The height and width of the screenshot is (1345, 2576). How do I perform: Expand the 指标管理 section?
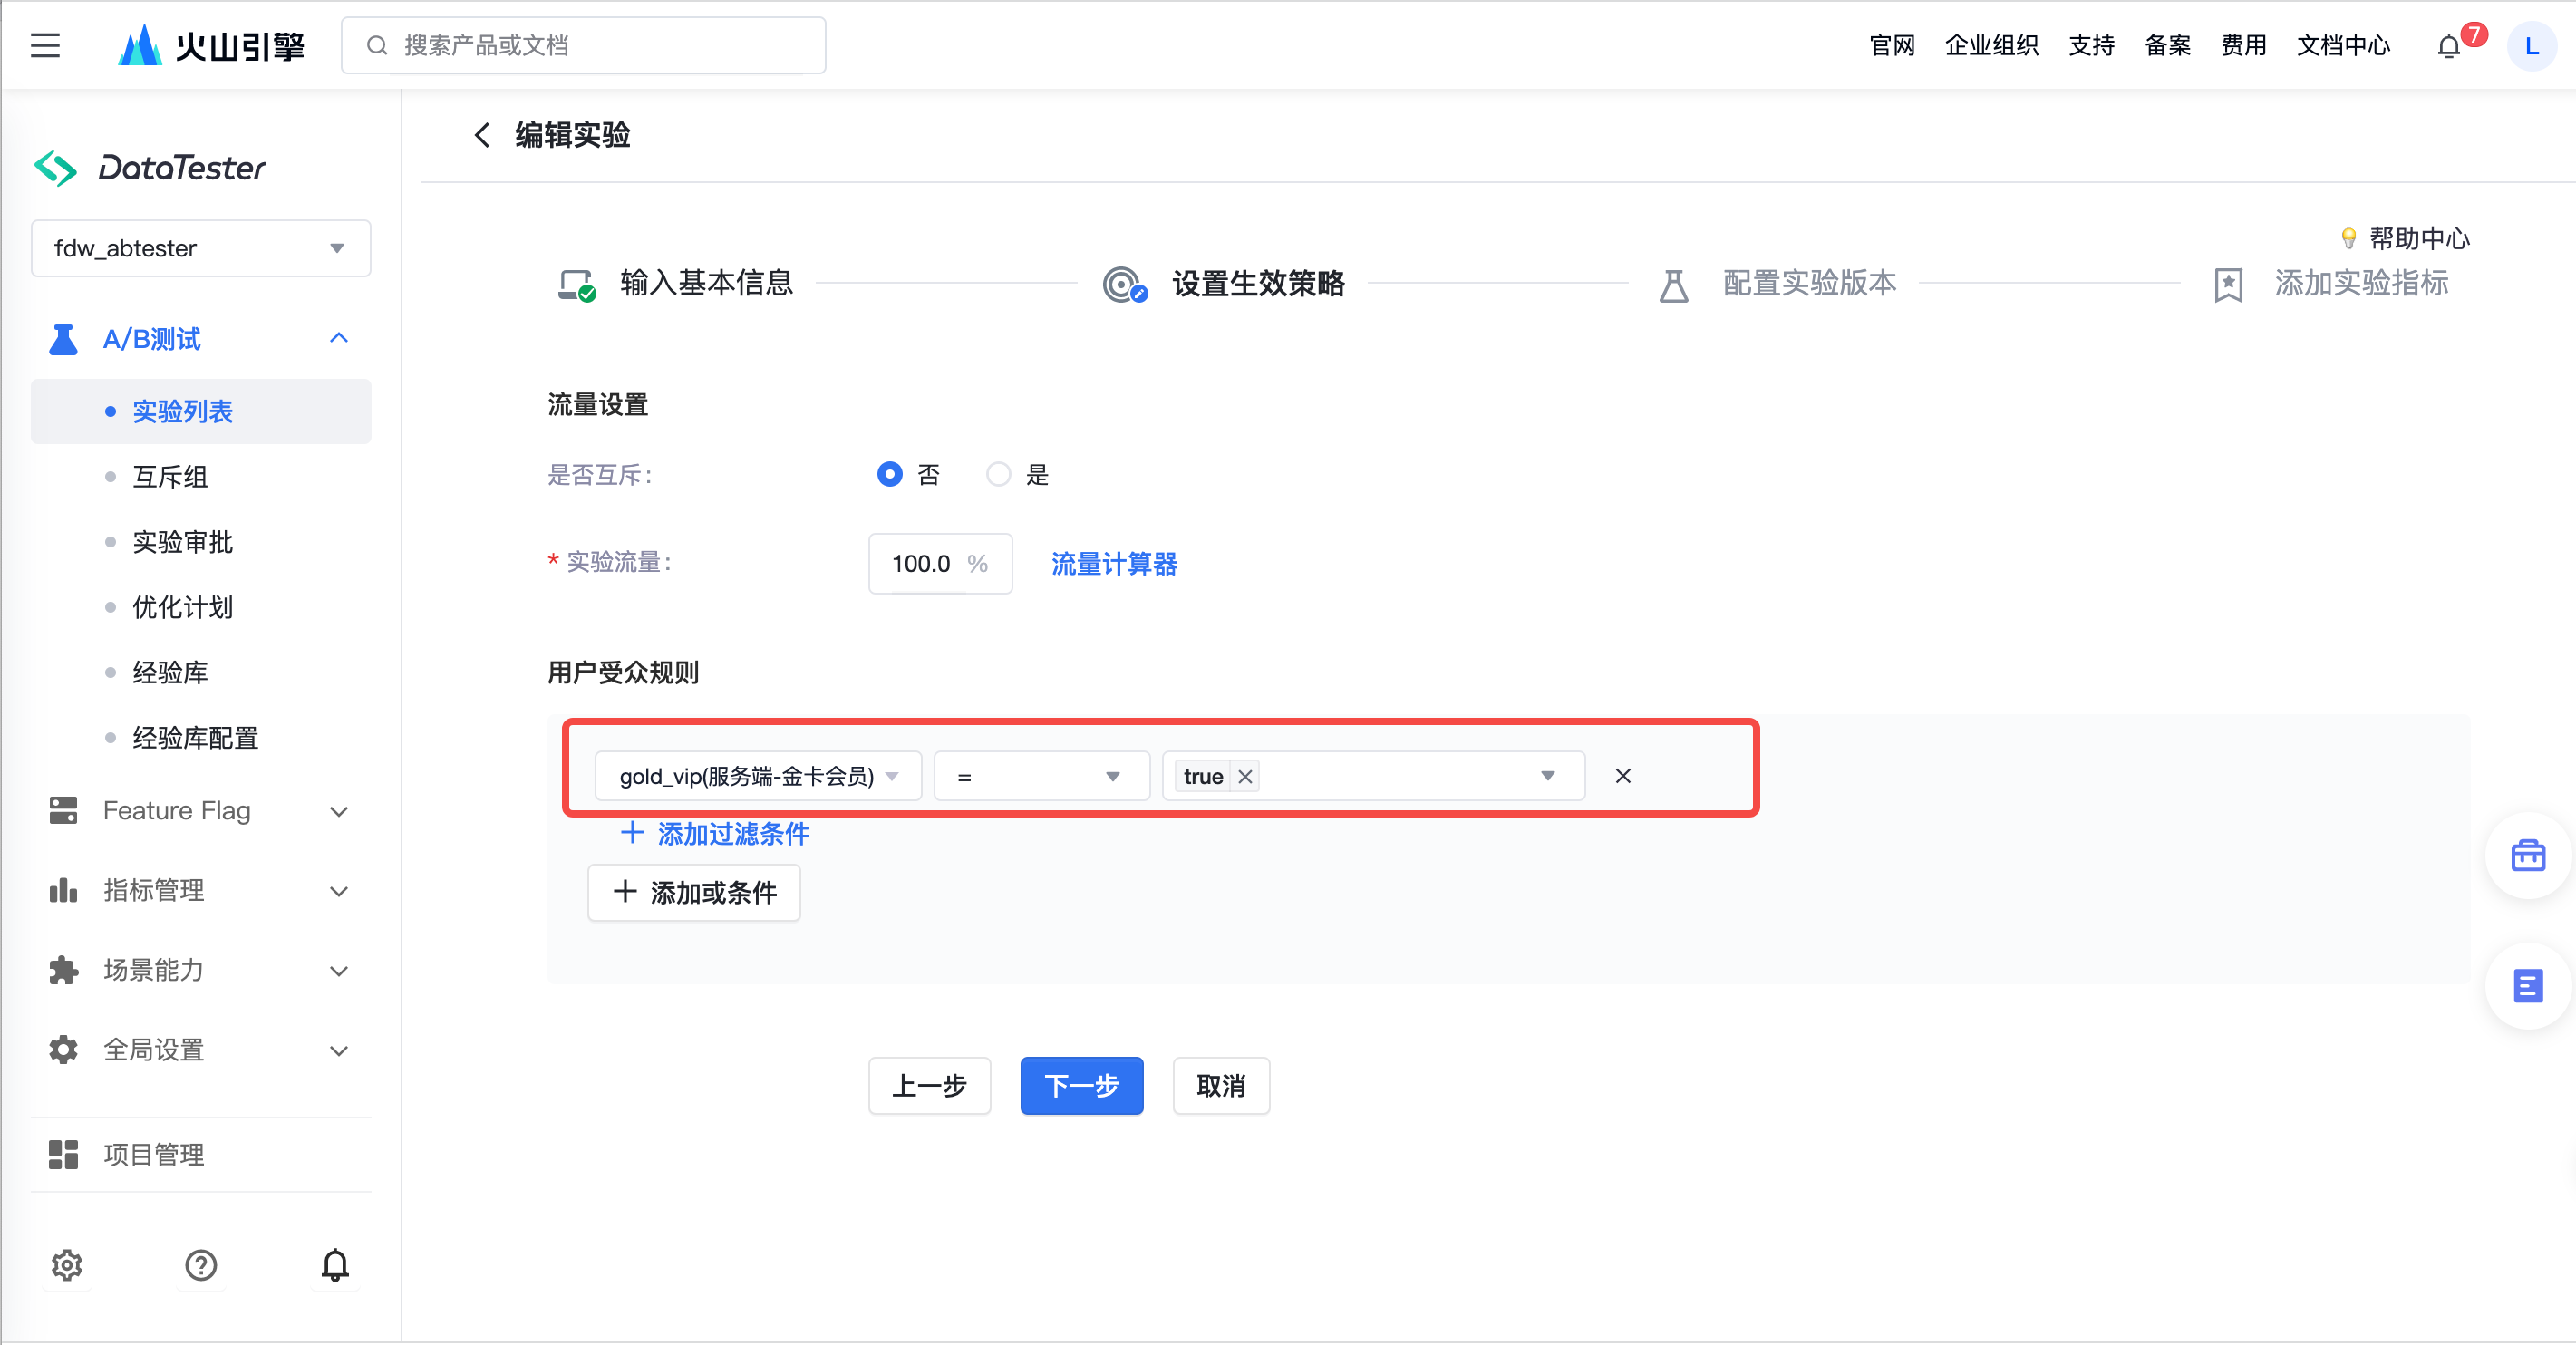click(339, 891)
